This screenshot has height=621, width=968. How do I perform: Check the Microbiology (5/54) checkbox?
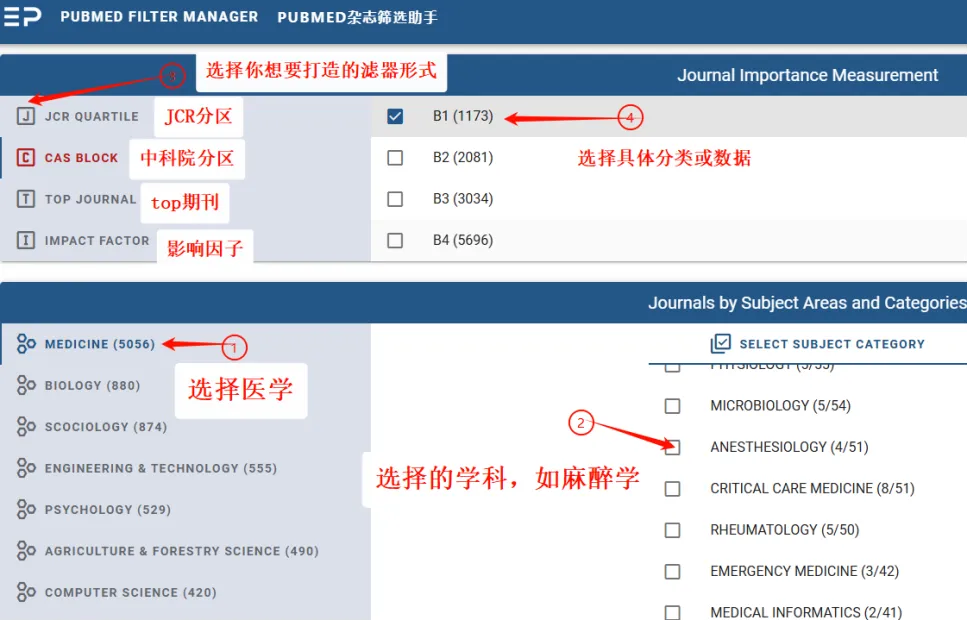(672, 406)
